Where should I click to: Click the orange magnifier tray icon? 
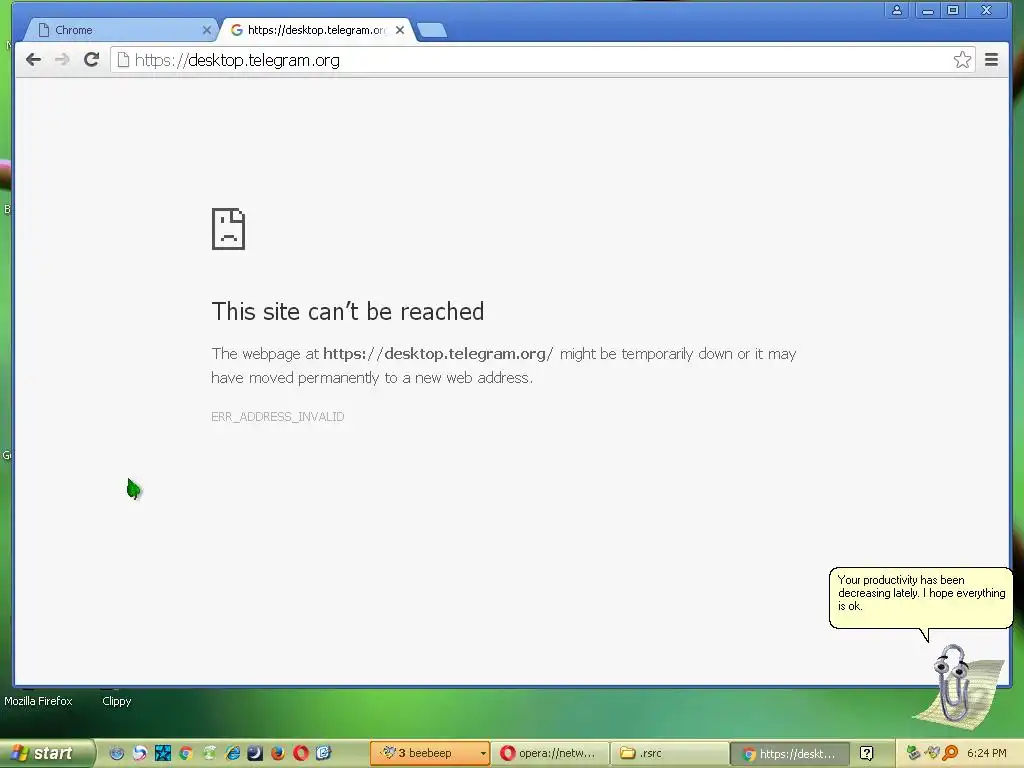950,753
